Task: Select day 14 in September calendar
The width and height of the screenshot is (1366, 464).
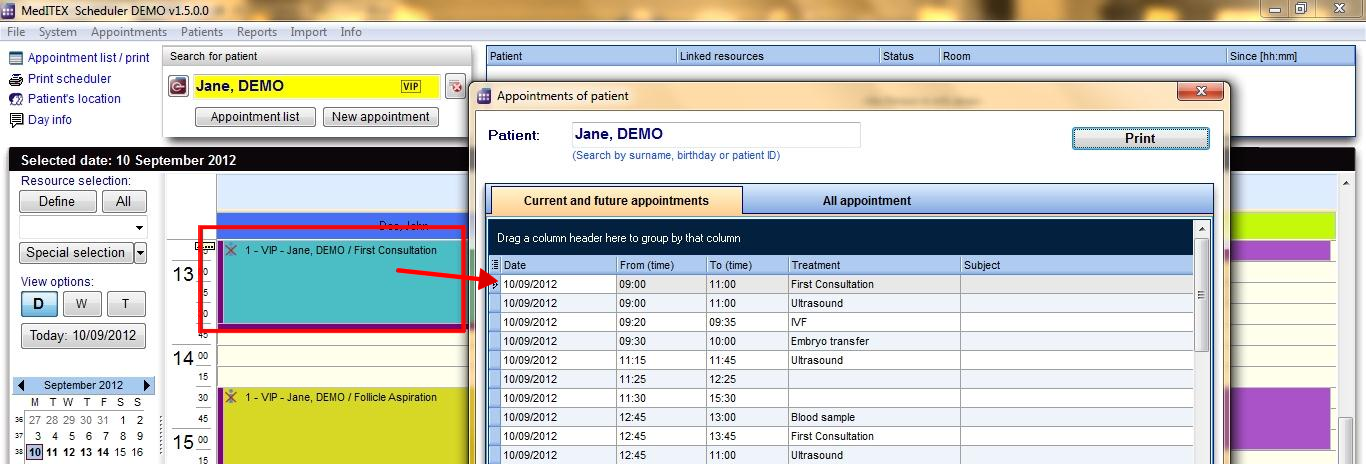Action: coord(105,452)
